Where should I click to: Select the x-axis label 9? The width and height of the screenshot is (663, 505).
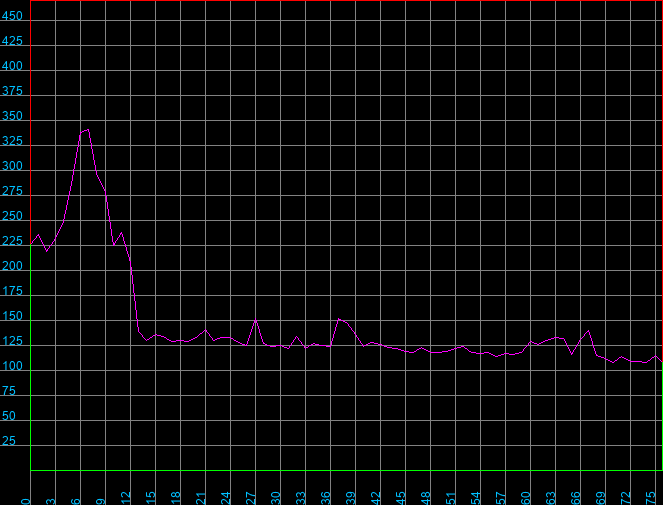click(101, 501)
